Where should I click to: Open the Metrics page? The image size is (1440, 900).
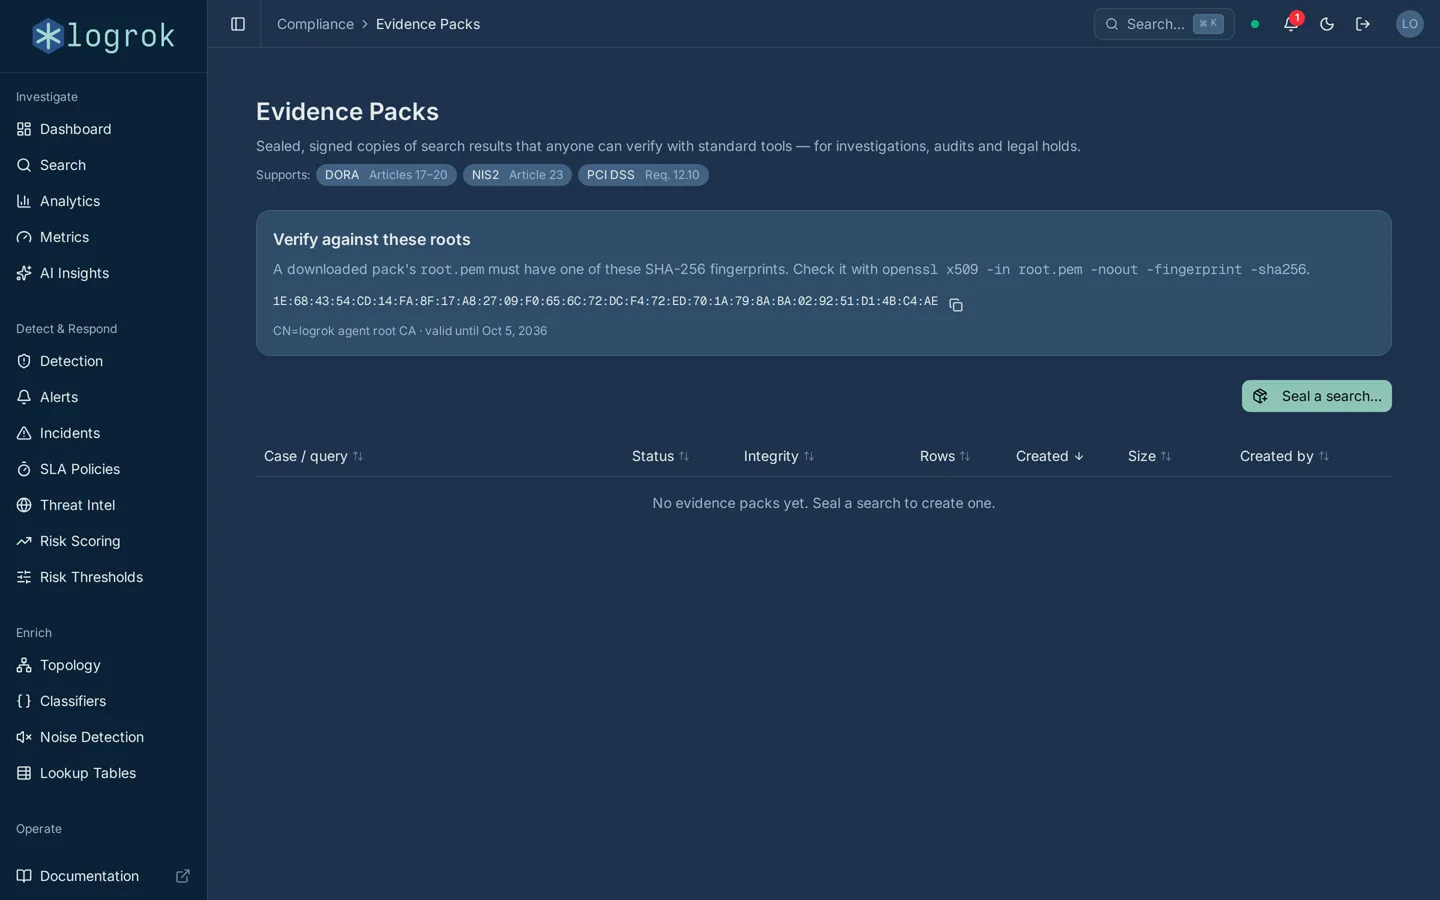click(103, 237)
